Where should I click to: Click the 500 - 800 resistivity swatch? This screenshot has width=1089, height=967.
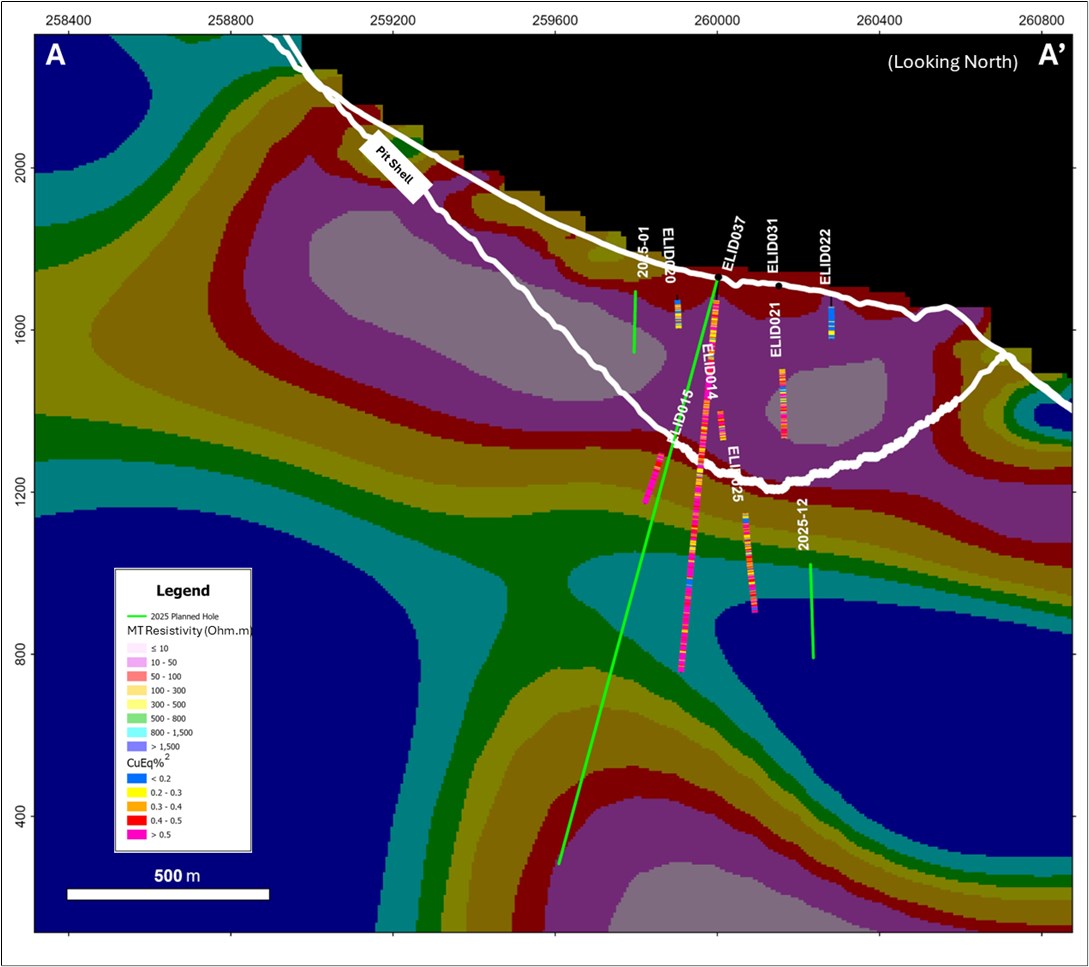pos(138,718)
